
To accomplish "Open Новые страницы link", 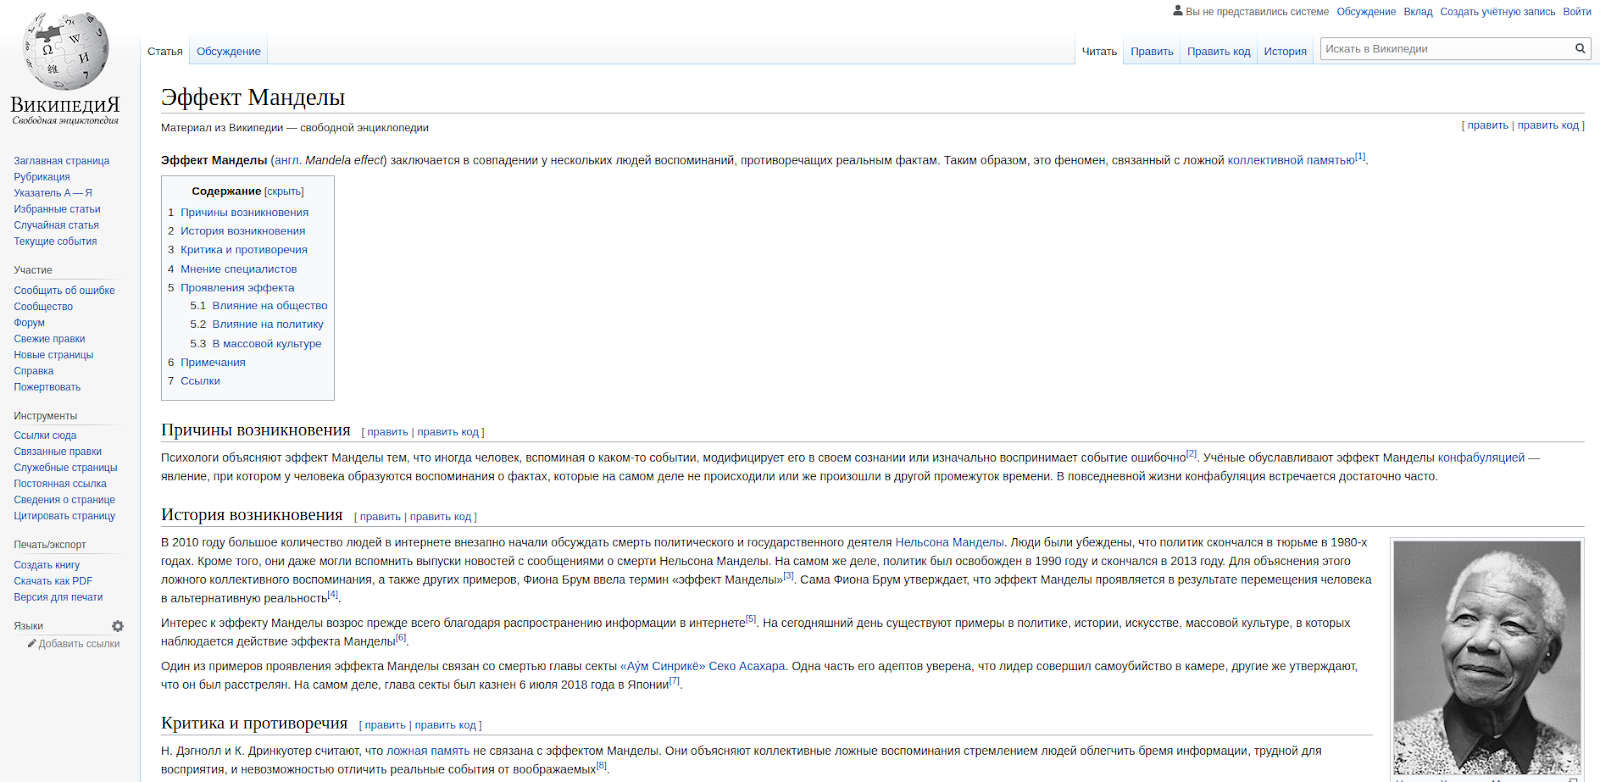I will tap(53, 354).
